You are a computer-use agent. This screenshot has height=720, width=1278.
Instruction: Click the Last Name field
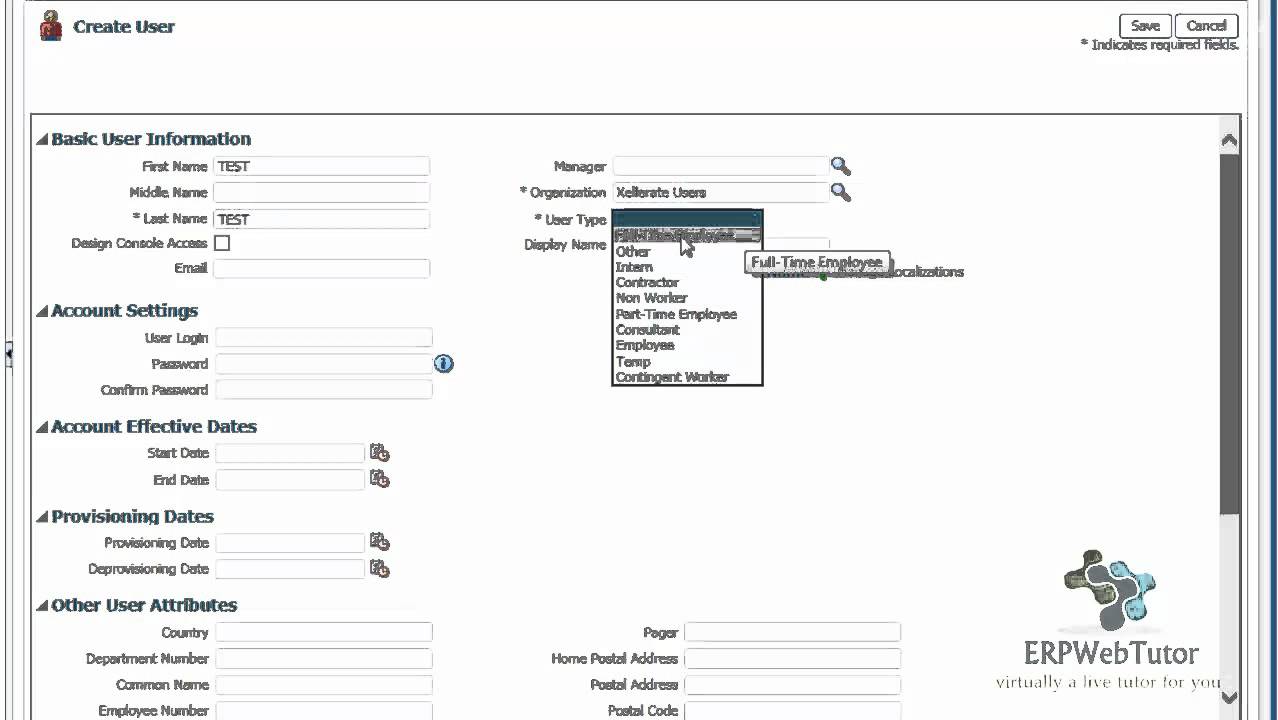pos(321,219)
